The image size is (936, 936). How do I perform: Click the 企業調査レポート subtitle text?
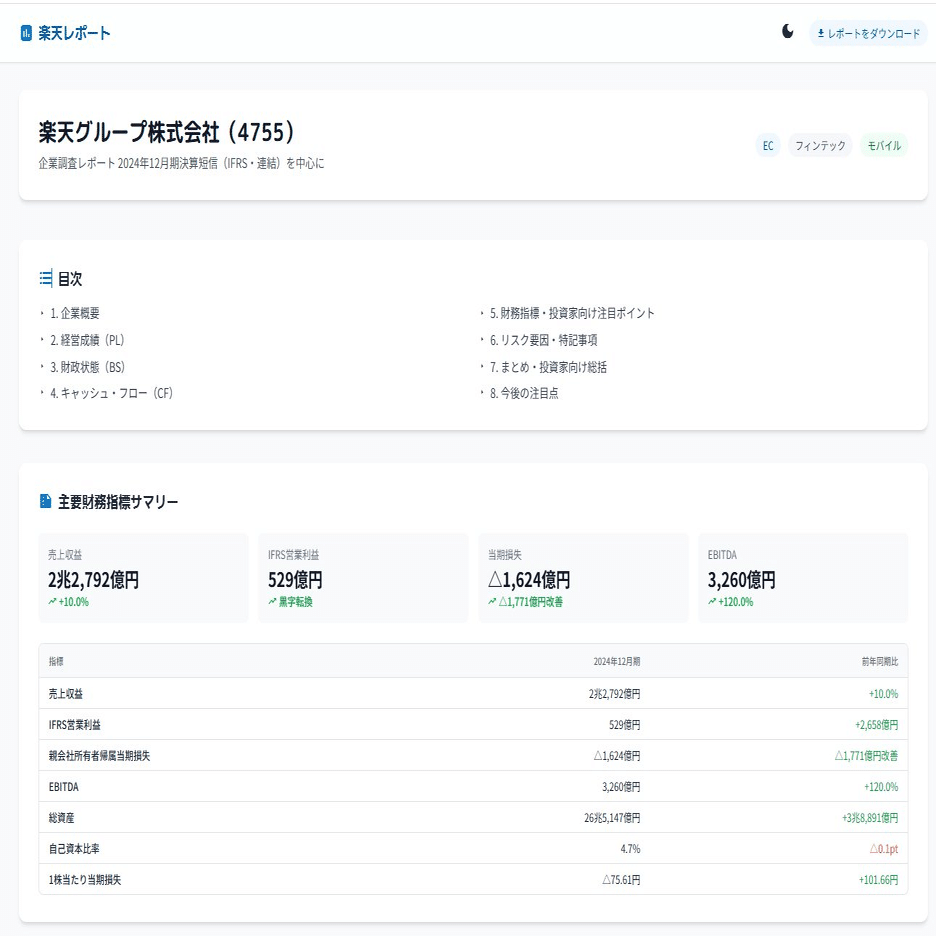coord(181,163)
